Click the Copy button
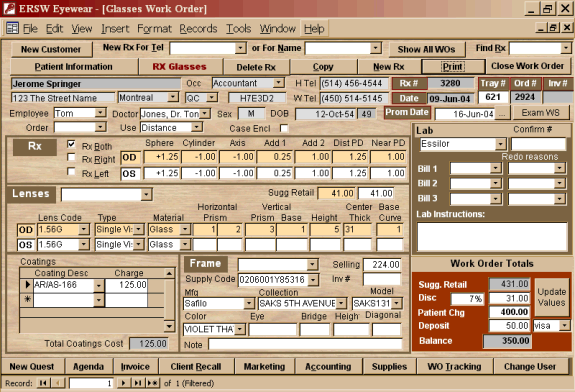Image resolution: width=575 pixels, height=392 pixels. pyautogui.click(x=323, y=67)
